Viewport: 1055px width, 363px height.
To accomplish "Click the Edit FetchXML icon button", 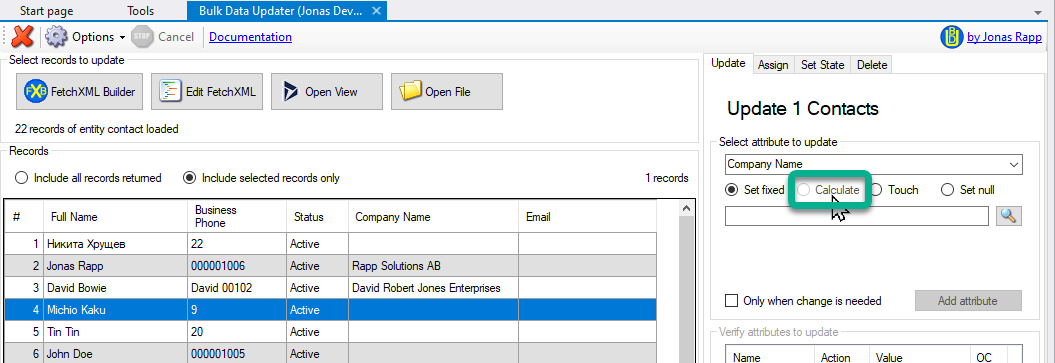I will tap(170, 91).
